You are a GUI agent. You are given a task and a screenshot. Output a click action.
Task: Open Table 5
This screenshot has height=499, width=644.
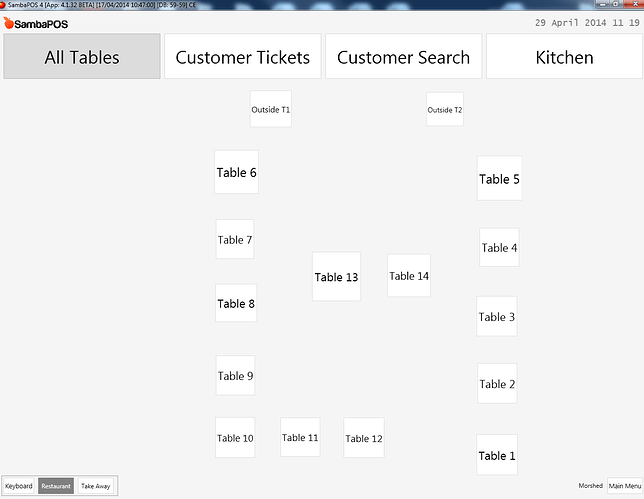pos(499,178)
